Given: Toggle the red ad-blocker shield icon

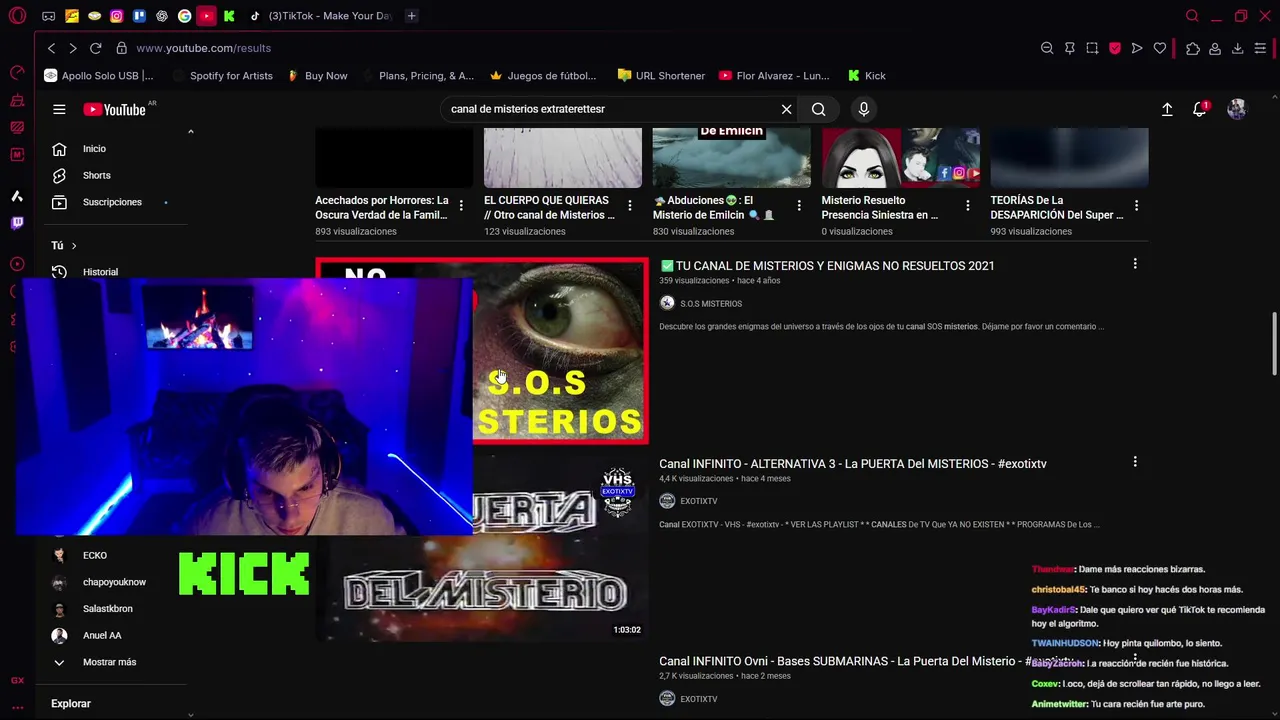Looking at the screenshot, I should tap(1114, 48).
